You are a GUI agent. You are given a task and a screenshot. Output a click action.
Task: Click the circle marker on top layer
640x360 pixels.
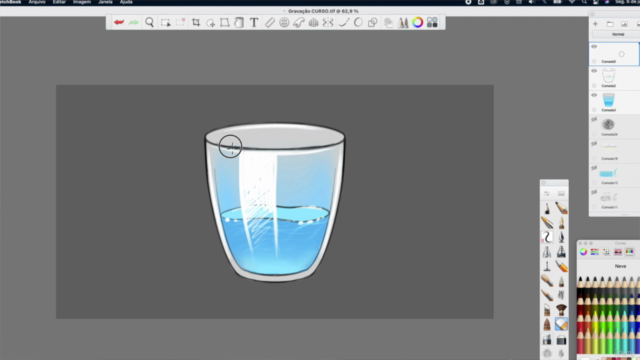594,62
